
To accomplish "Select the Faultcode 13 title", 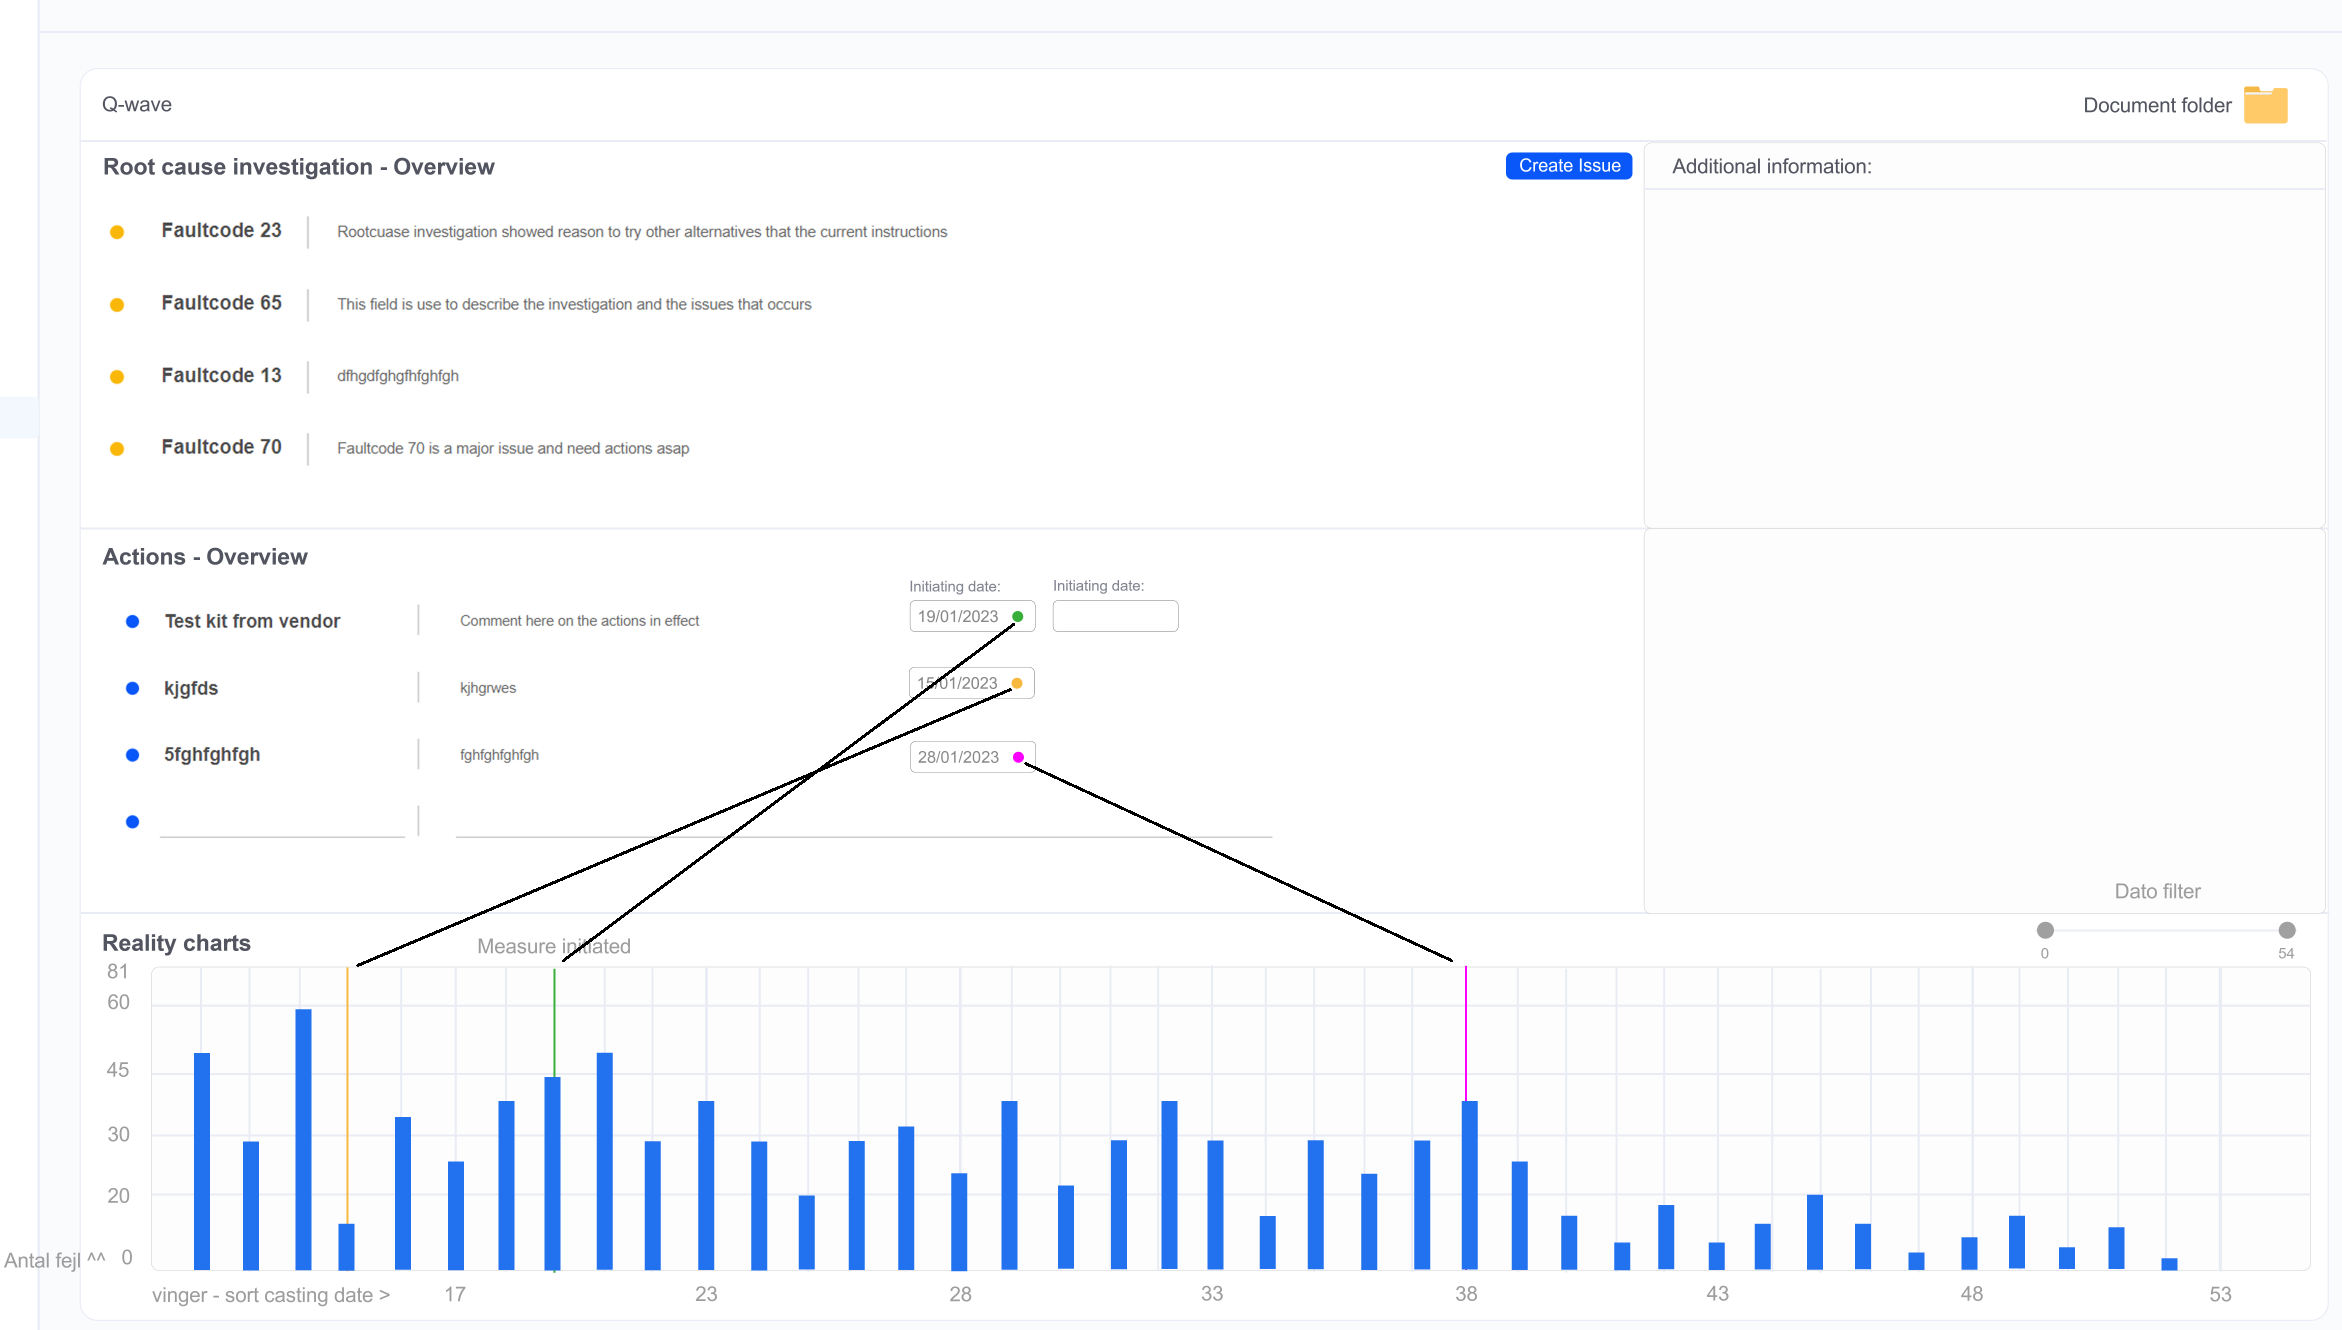I will [x=221, y=375].
